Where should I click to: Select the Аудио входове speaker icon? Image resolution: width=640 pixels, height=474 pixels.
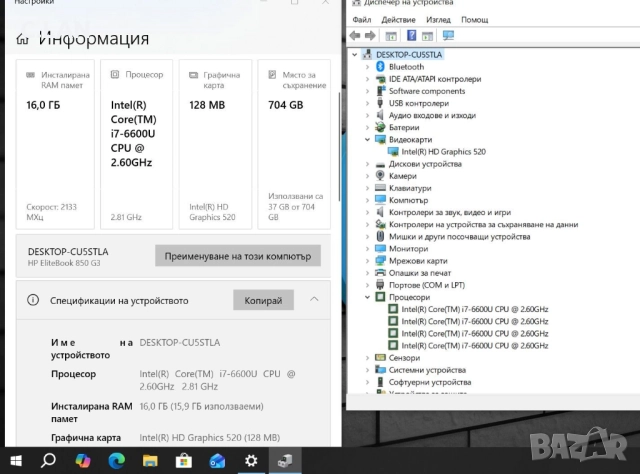pos(380,115)
